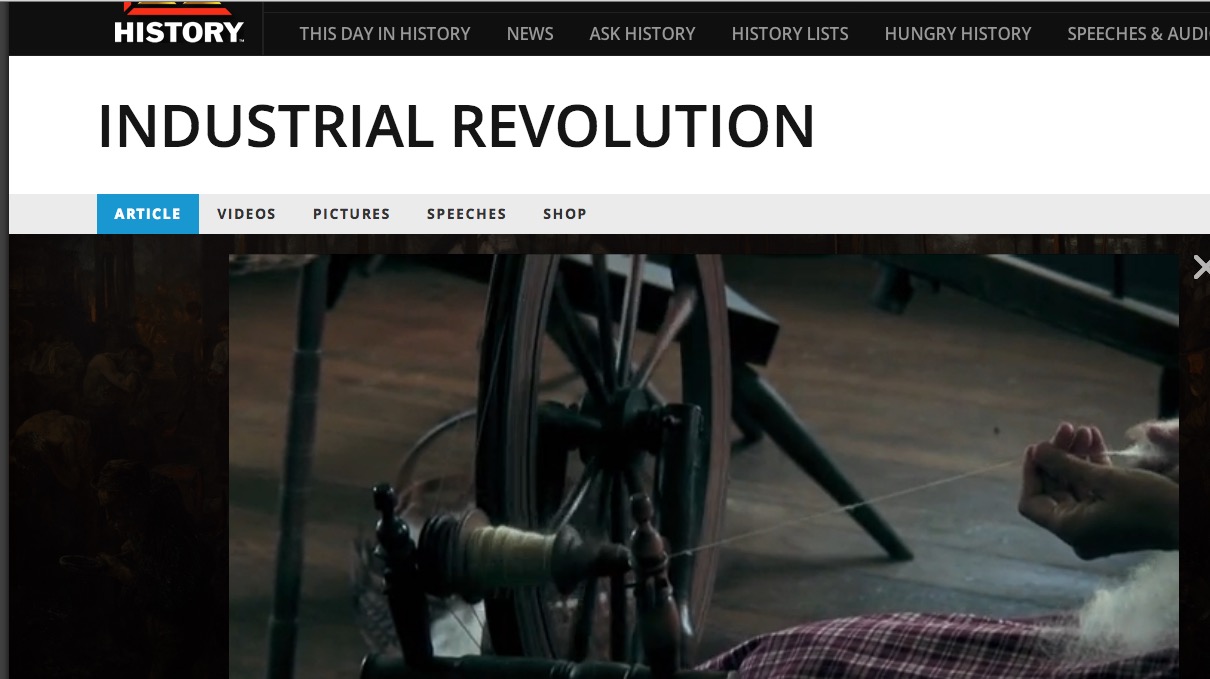Click the dimmed background left of the video
The width and height of the screenshot is (1210, 679).
119,457
